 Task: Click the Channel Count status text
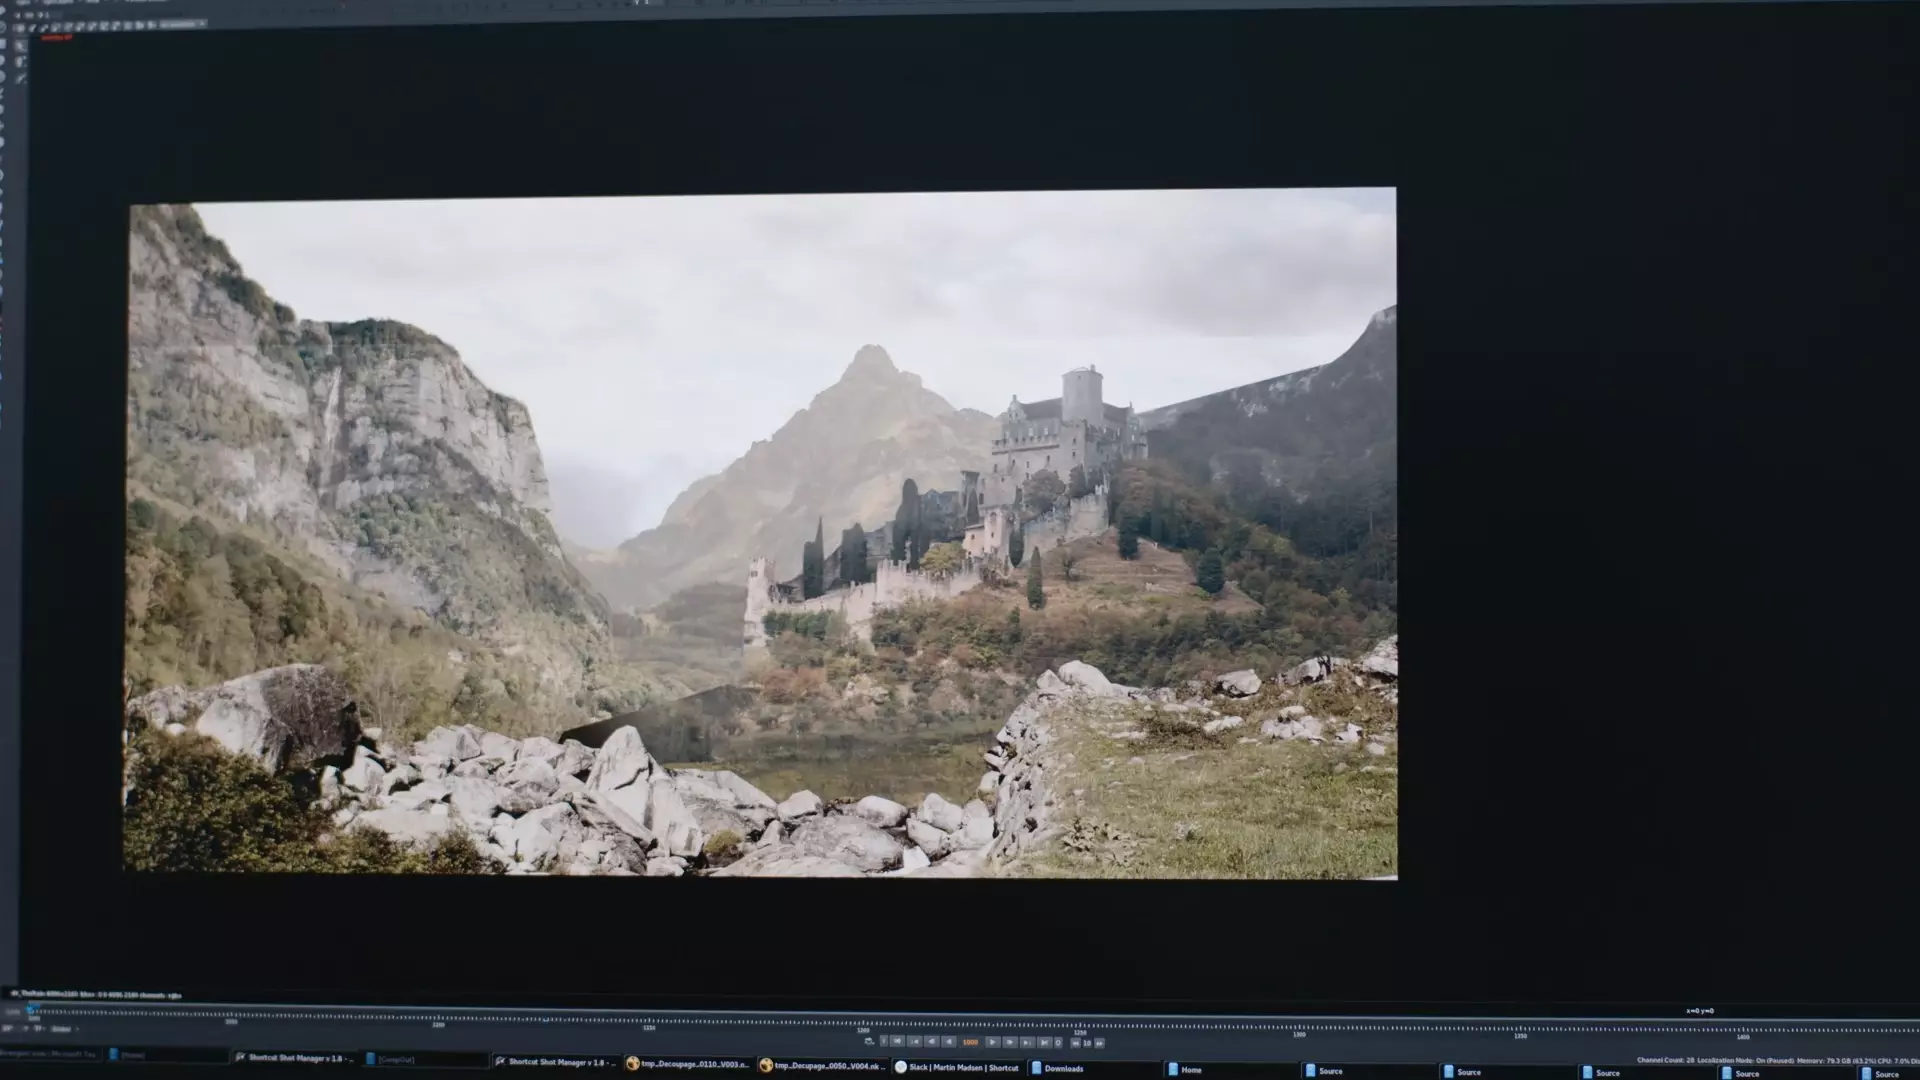point(1665,1060)
